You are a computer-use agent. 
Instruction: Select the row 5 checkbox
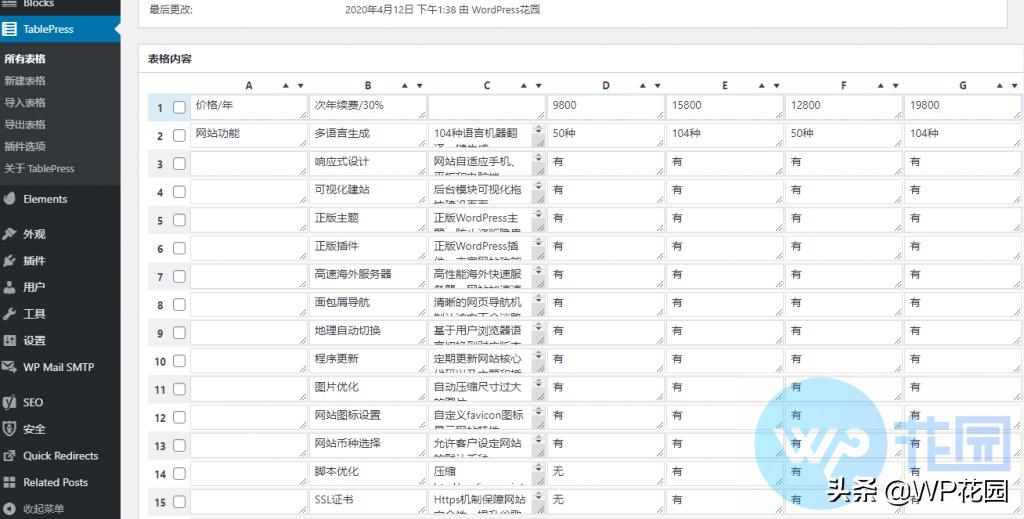[x=179, y=220]
